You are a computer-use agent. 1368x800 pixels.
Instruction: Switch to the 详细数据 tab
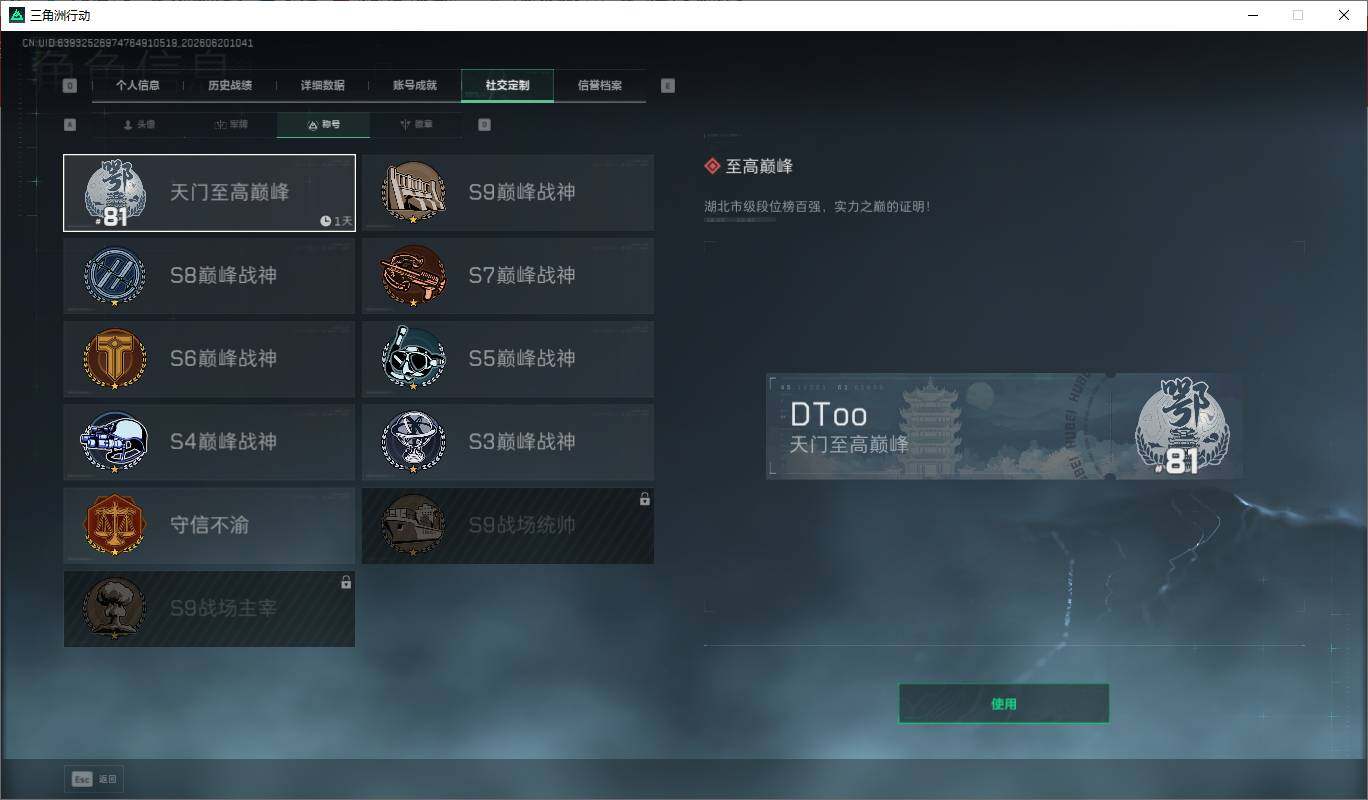coord(323,86)
